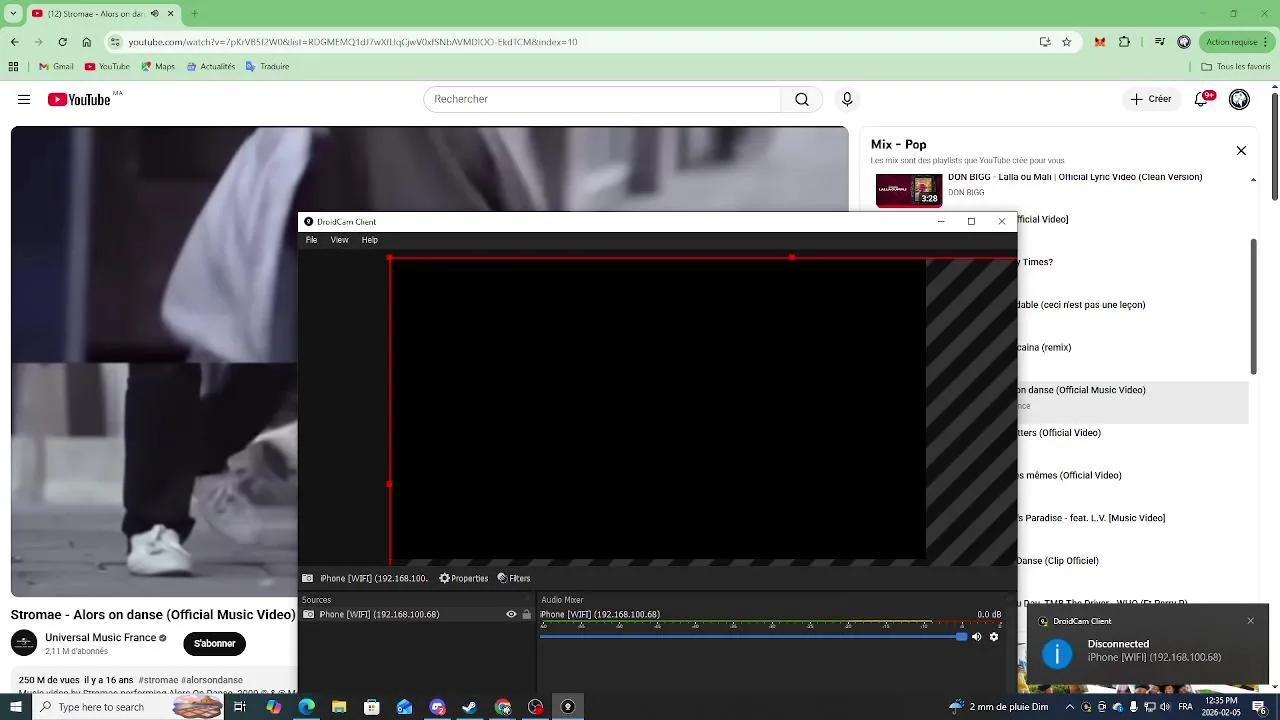Go to YouTube home via logo
Screen dimensions: 1280x720
[79, 99]
